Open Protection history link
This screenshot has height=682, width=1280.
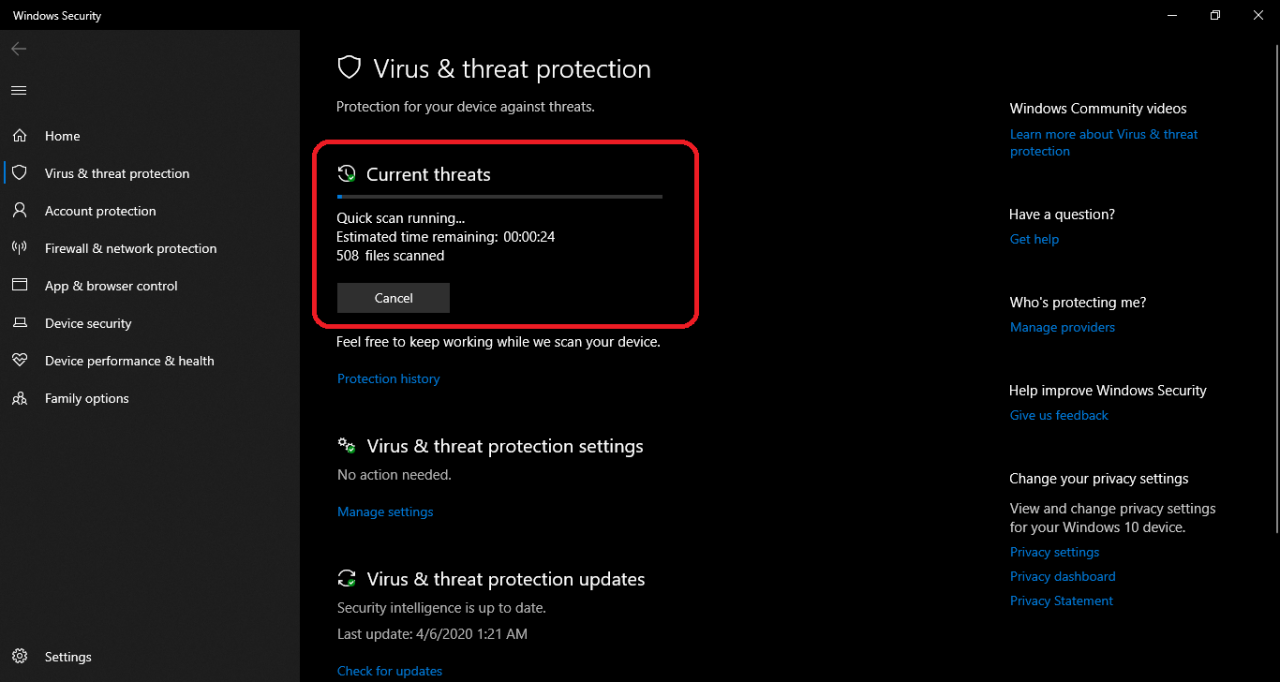click(x=388, y=379)
